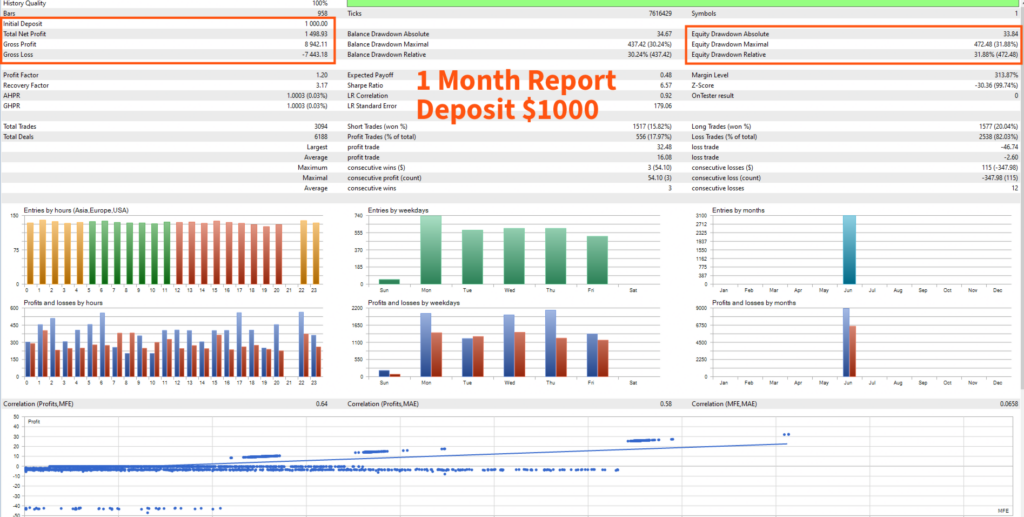Select the average loss trade value -2.60
The image size is (1024, 517).
pyautogui.click(x=1011, y=157)
